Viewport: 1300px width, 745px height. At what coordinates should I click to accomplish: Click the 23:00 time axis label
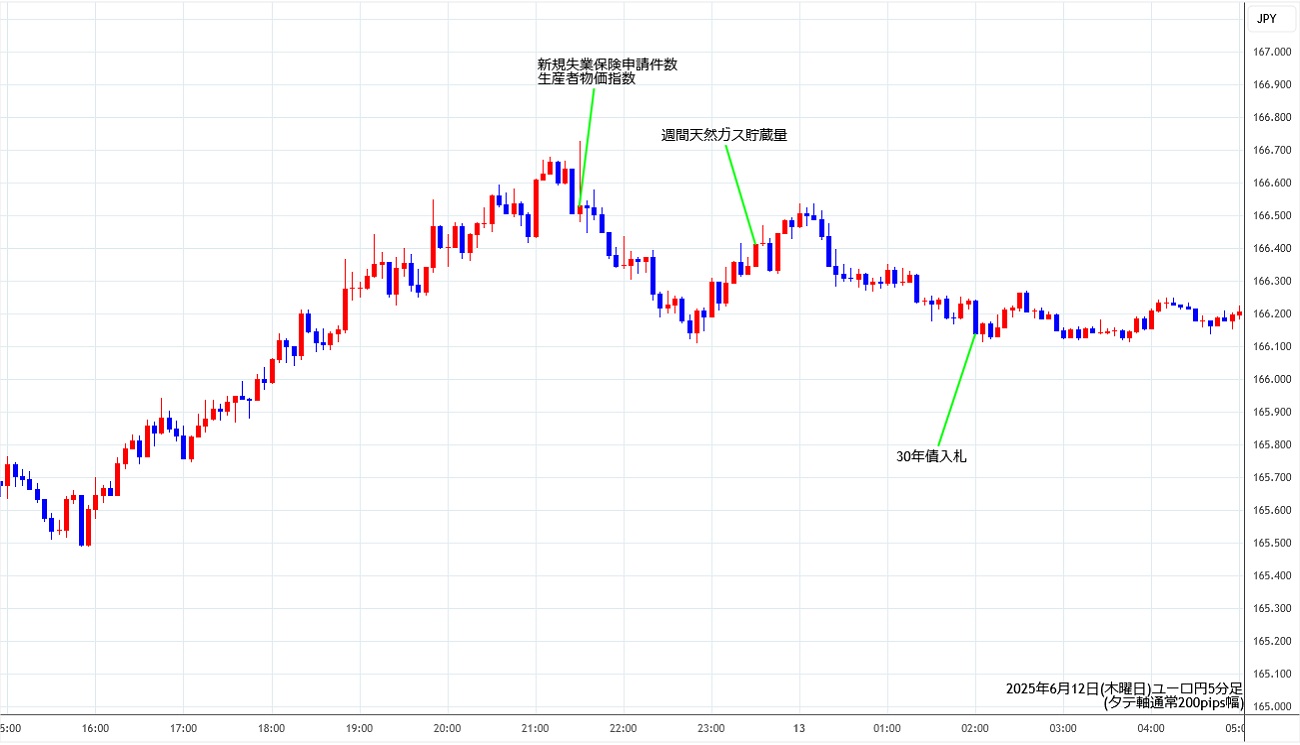click(x=711, y=728)
